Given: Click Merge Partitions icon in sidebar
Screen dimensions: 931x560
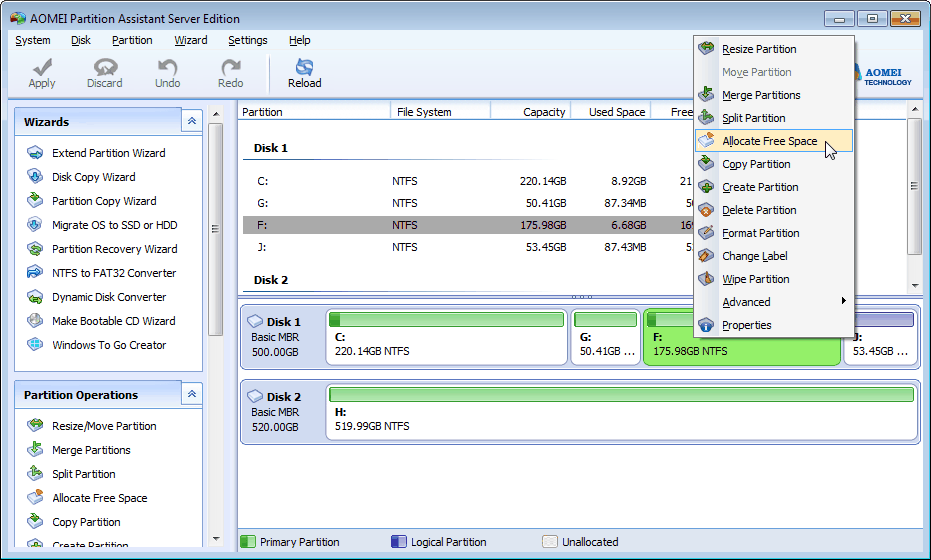Looking at the screenshot, I should pyautogui.click(x=35, y=449).
